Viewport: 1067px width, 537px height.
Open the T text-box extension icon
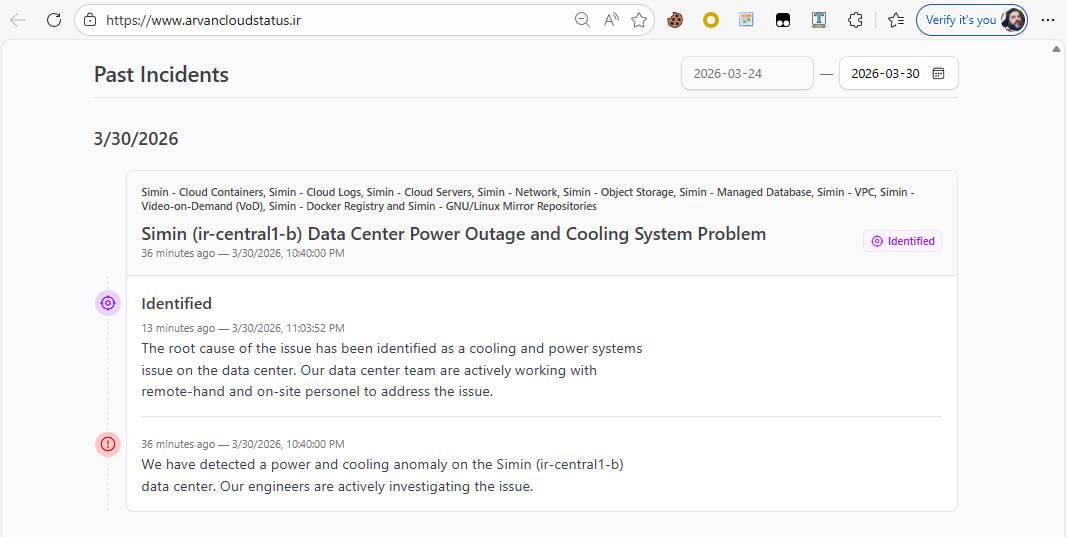click(819, 20)
